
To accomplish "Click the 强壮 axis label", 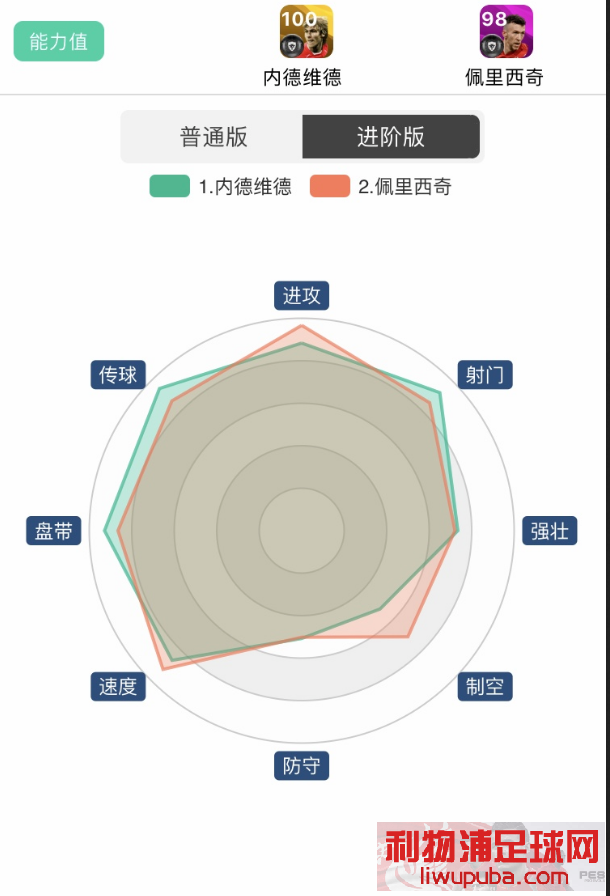I will [x=549, y=531].
